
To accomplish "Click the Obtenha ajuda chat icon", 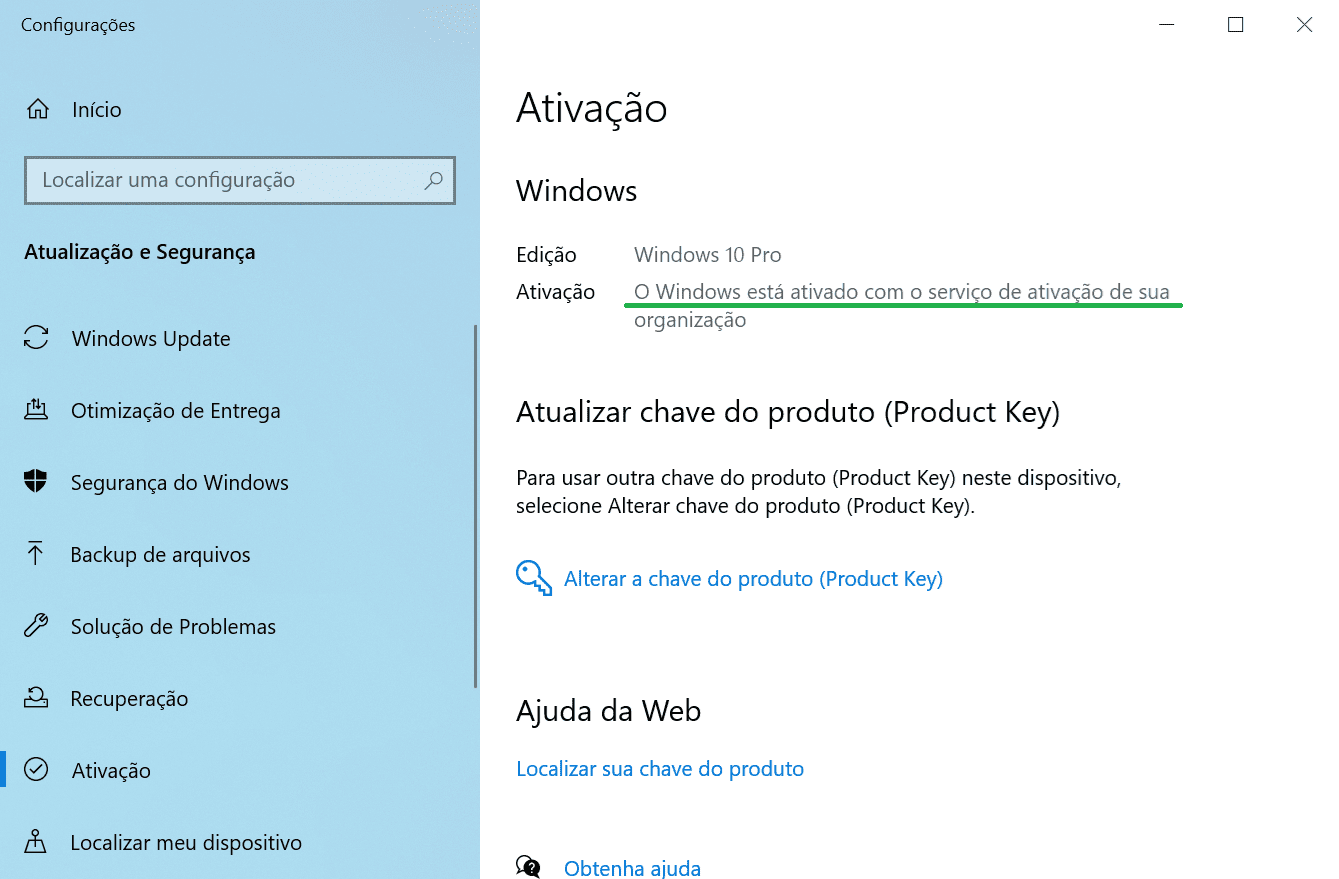I will [x=528, y=864].
